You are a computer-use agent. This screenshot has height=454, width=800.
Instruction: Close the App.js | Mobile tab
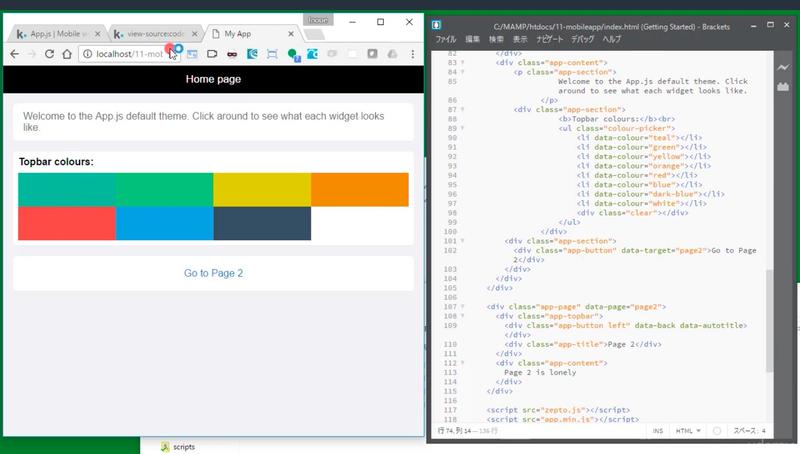pyautogui.click(x=97, y=34)
